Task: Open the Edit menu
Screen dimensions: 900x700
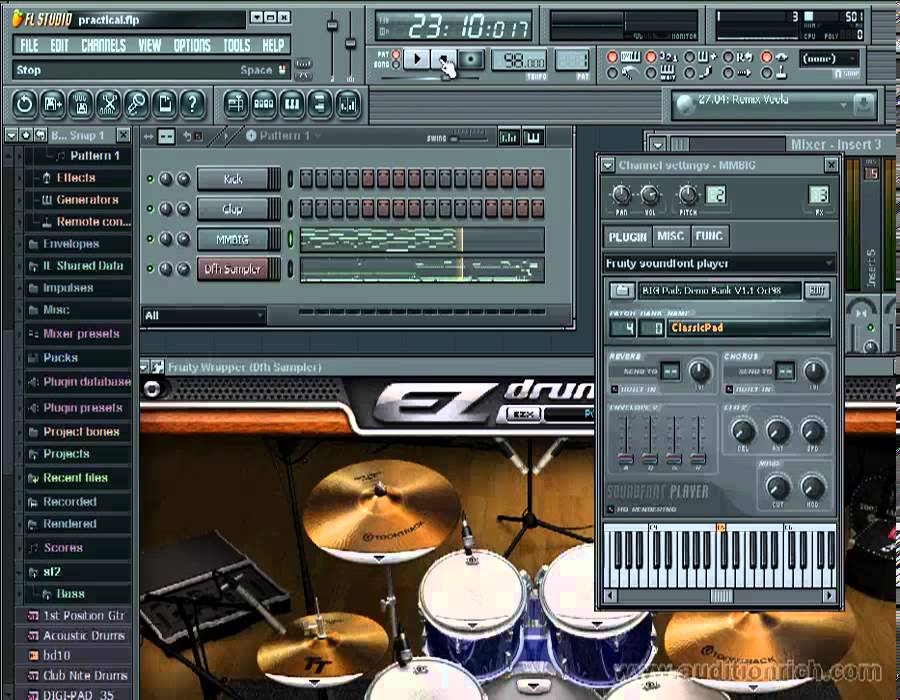Action: click(x=59, y=45)
